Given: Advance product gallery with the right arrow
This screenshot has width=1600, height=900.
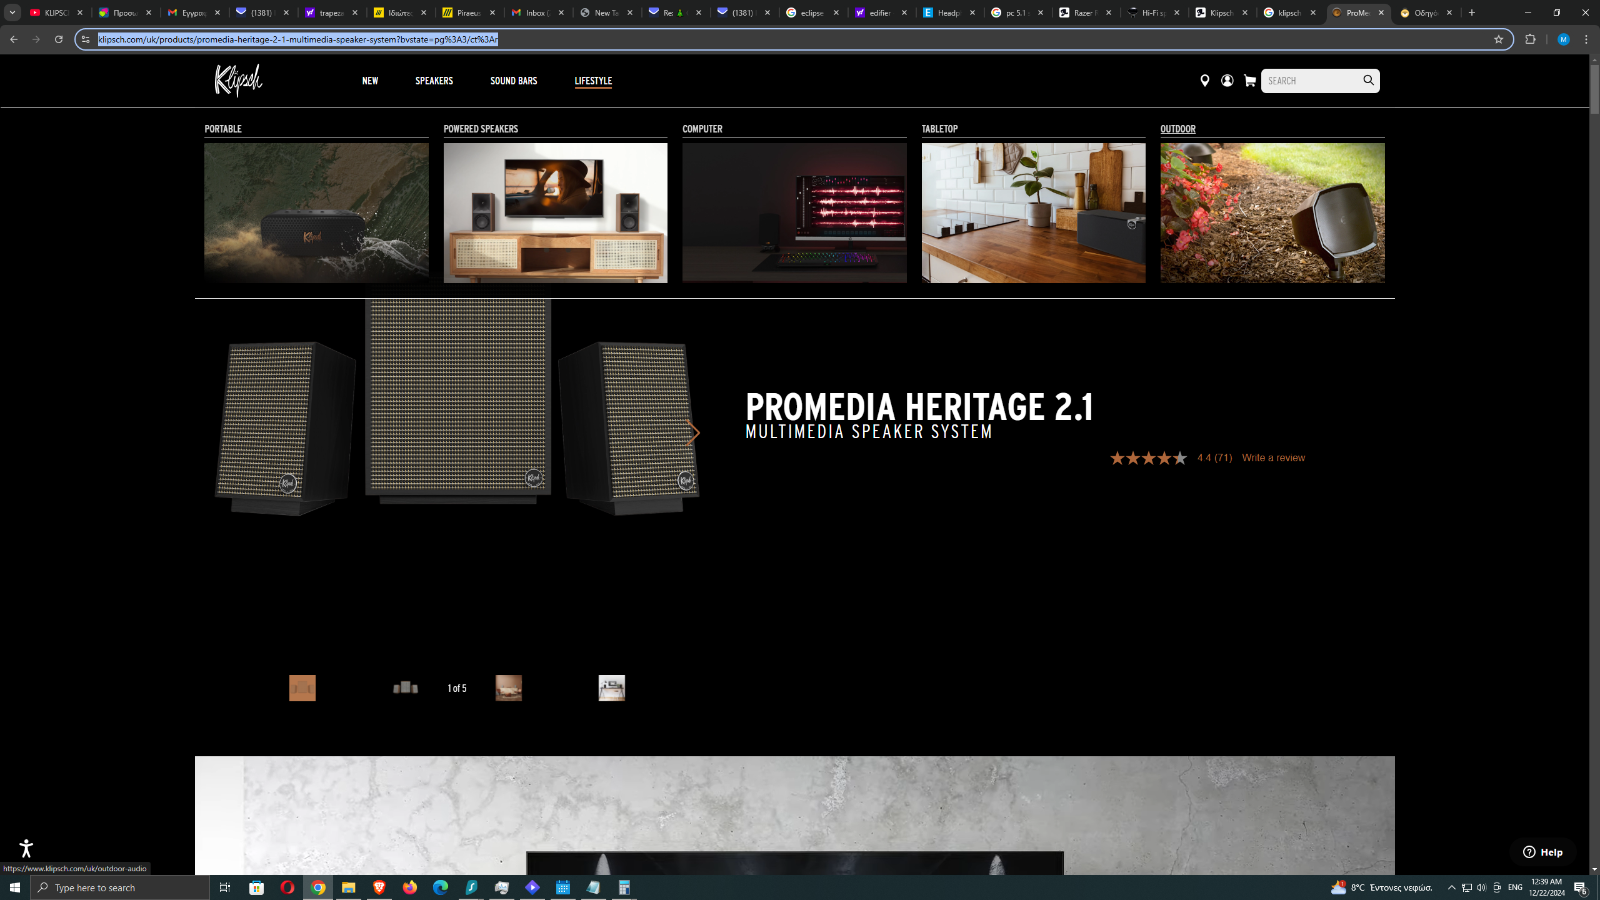Looking at the screenshot, I should [x=694, y=433].
